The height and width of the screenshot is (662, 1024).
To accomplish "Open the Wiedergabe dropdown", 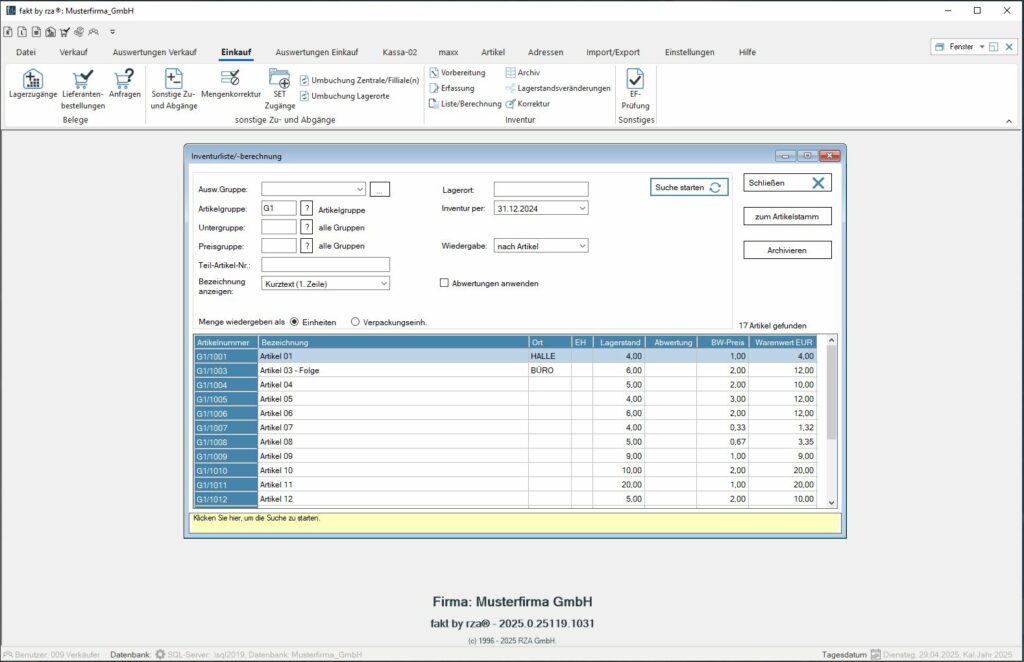I will (x=585, y=244).
